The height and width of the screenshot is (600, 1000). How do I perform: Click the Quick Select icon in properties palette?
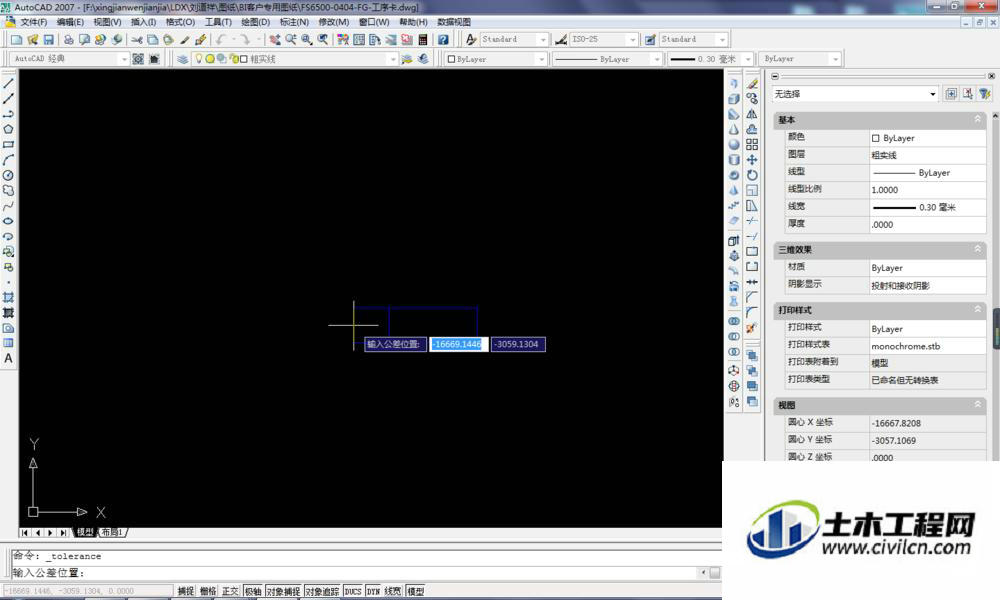(985, 94)
